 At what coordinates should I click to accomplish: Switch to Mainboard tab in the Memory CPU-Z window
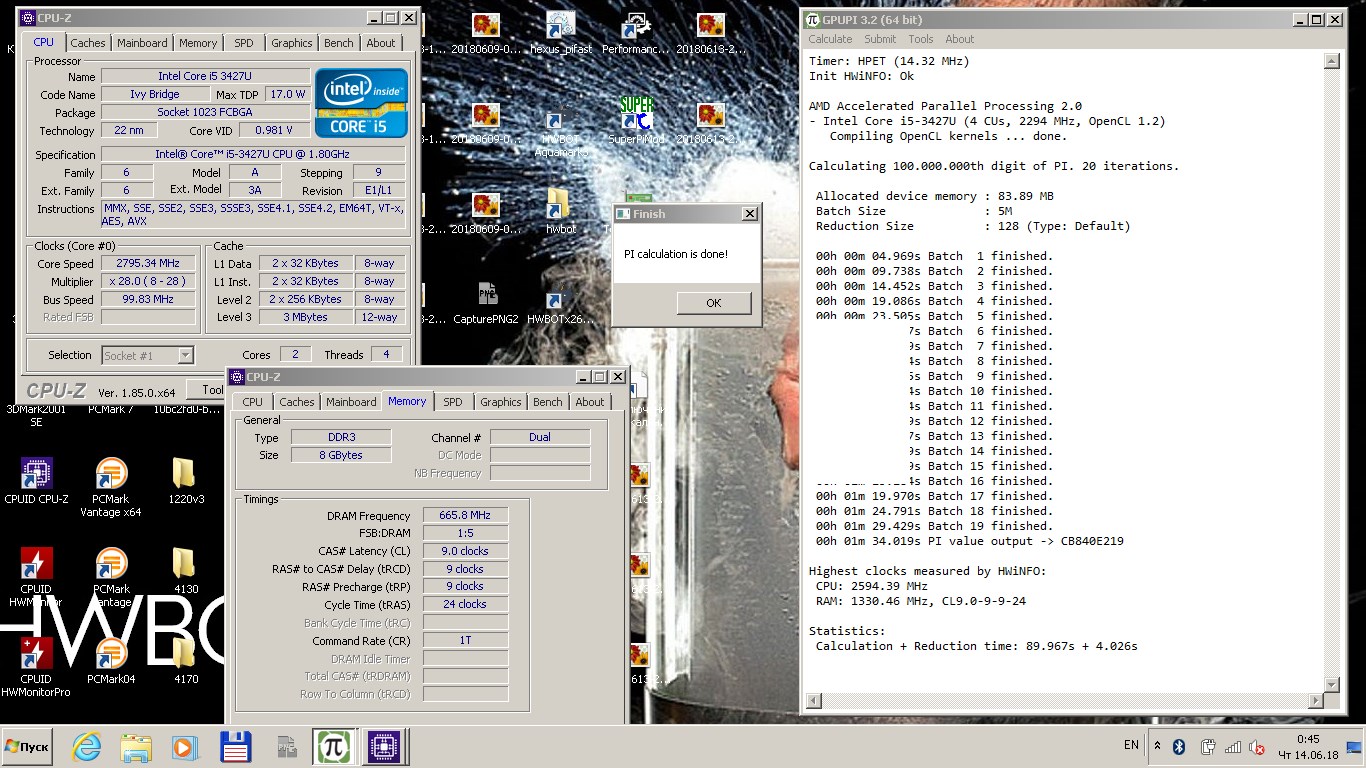(351, 402)
